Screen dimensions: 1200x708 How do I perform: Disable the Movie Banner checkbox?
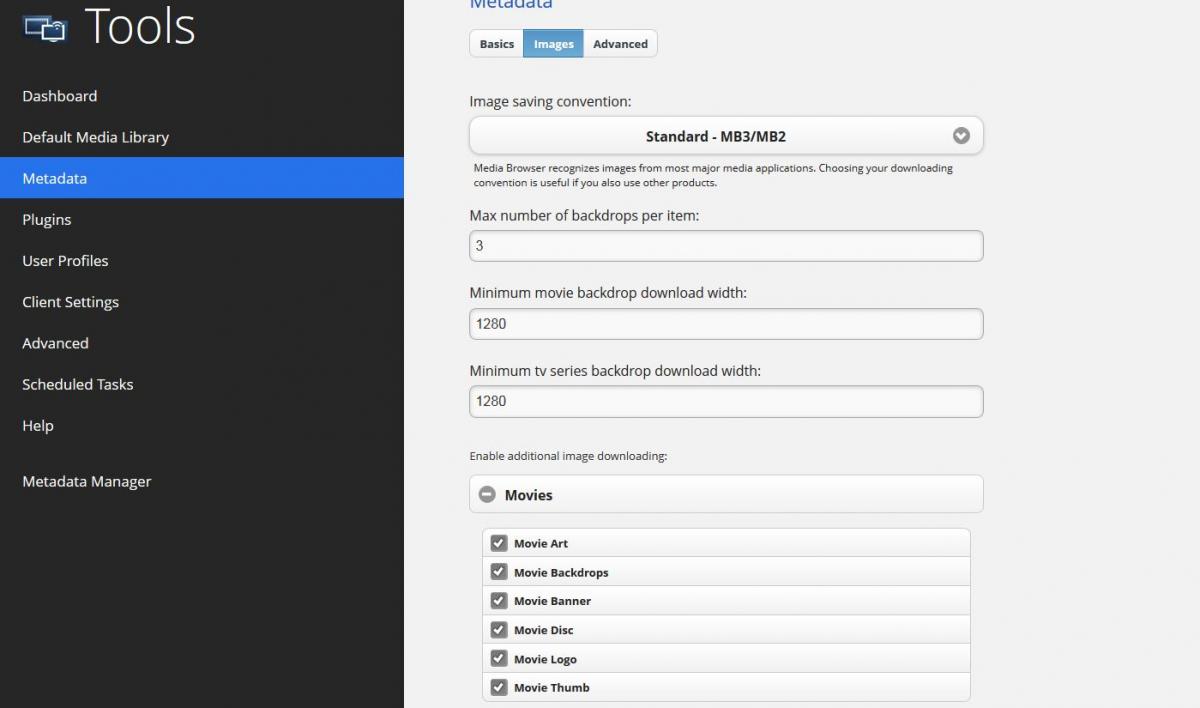[x=498, y=601]
